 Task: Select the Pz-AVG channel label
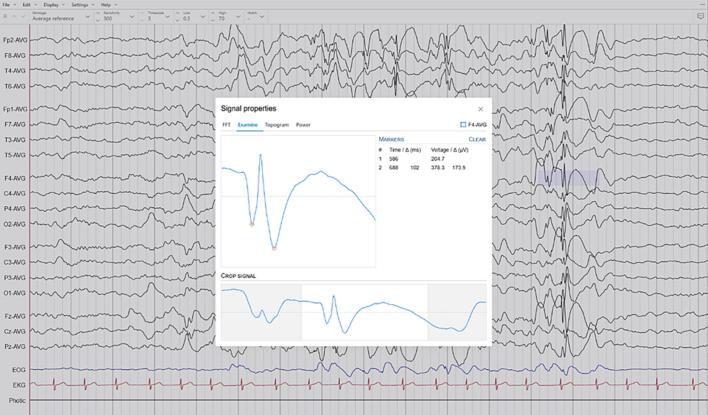tap(15, 347)
